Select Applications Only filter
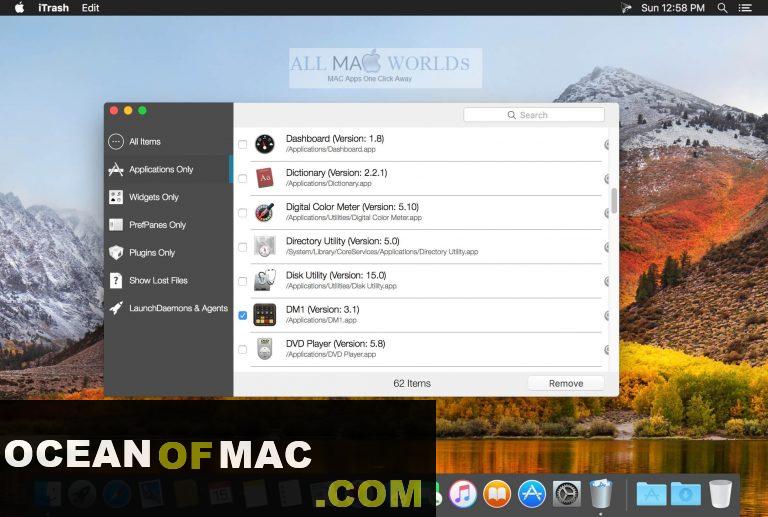The width and height of the screenshot is (768, 517). pos(168,169)
